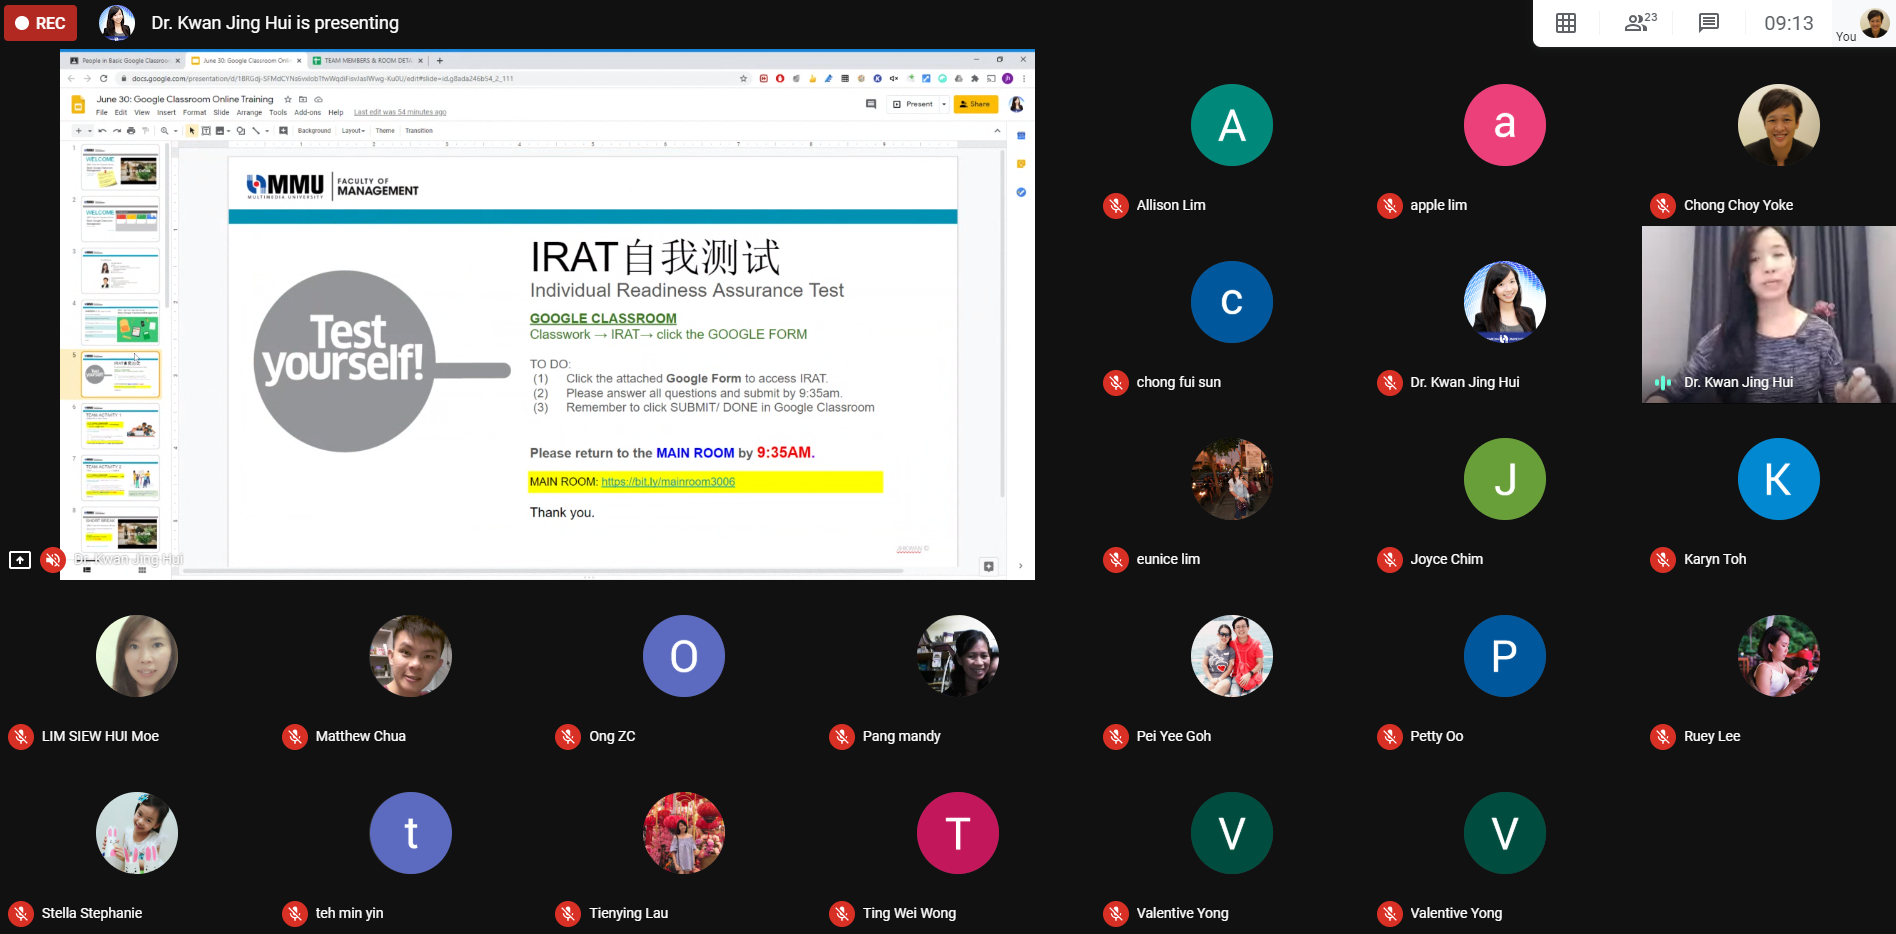Screen dimensions: 1896x934
Task: Open the Layout dropdown in Slides toolbar
Action: [353, 130]
